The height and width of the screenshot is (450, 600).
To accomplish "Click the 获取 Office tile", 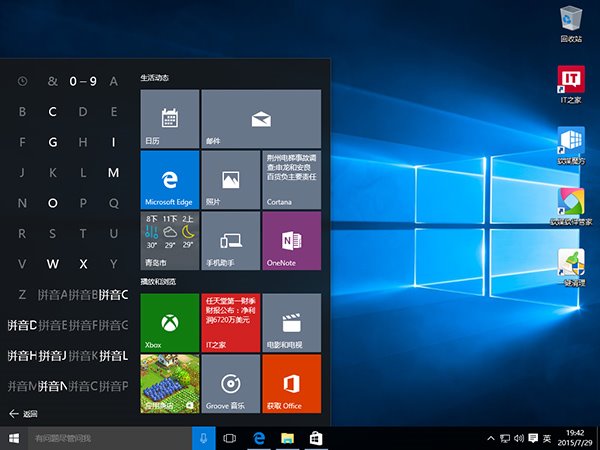I will click(x=291, y=383).
